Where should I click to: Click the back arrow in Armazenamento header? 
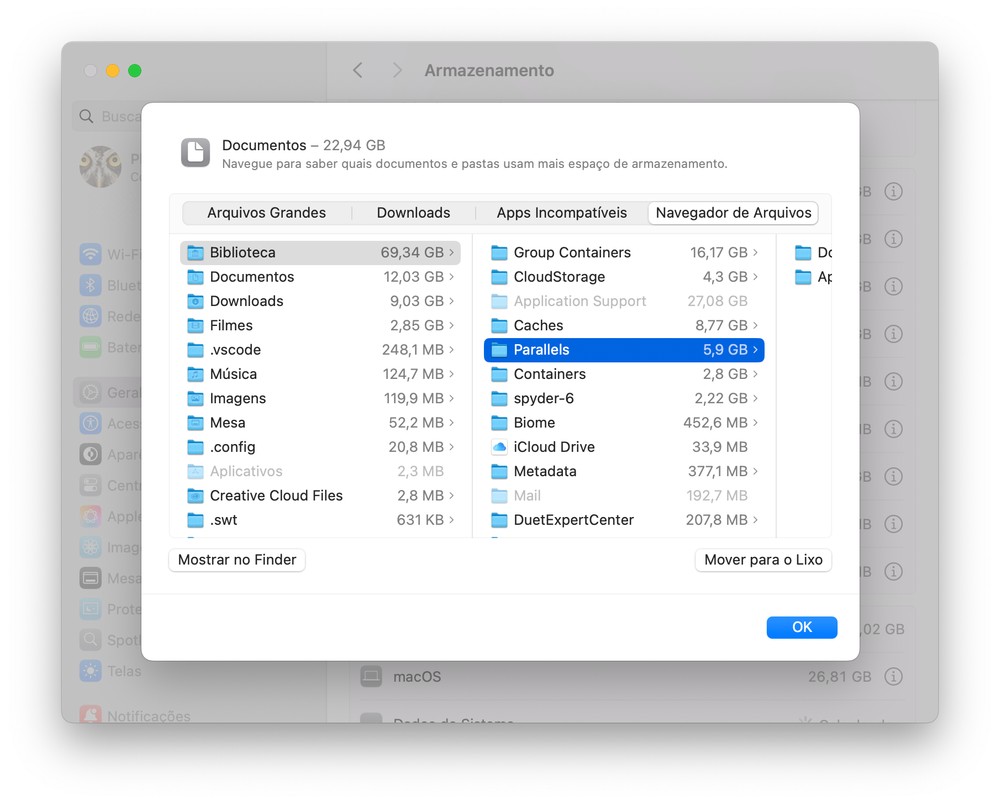pos(358,70)
